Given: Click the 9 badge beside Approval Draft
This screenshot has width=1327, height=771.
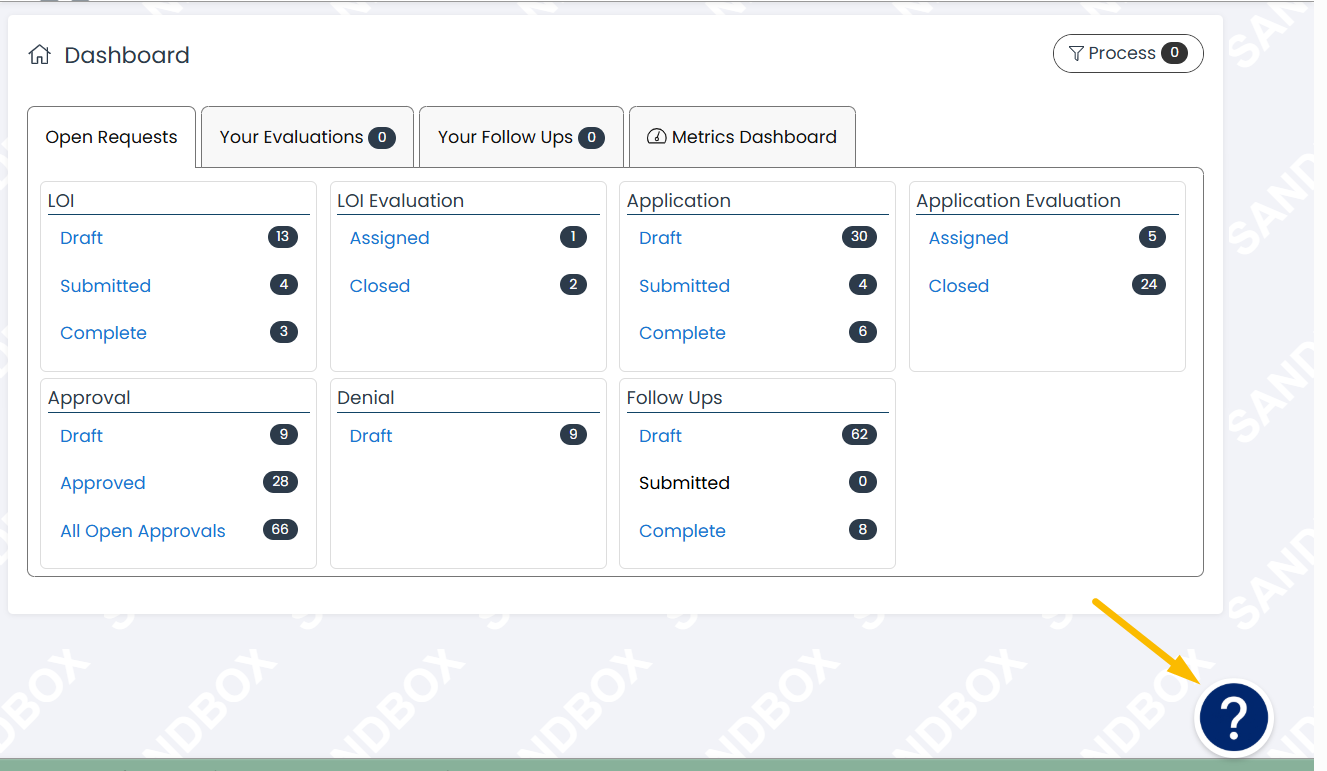Looking at the screenshot, I should point(284,435).
